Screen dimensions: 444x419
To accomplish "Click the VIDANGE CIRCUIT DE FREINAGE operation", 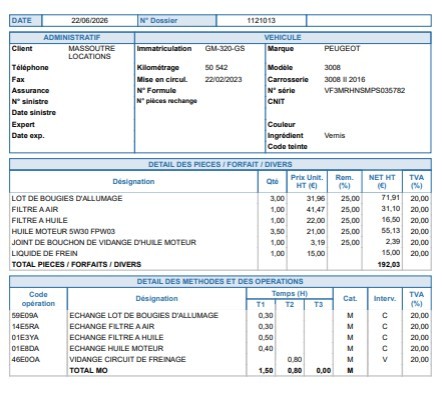I will pos(127,359).
